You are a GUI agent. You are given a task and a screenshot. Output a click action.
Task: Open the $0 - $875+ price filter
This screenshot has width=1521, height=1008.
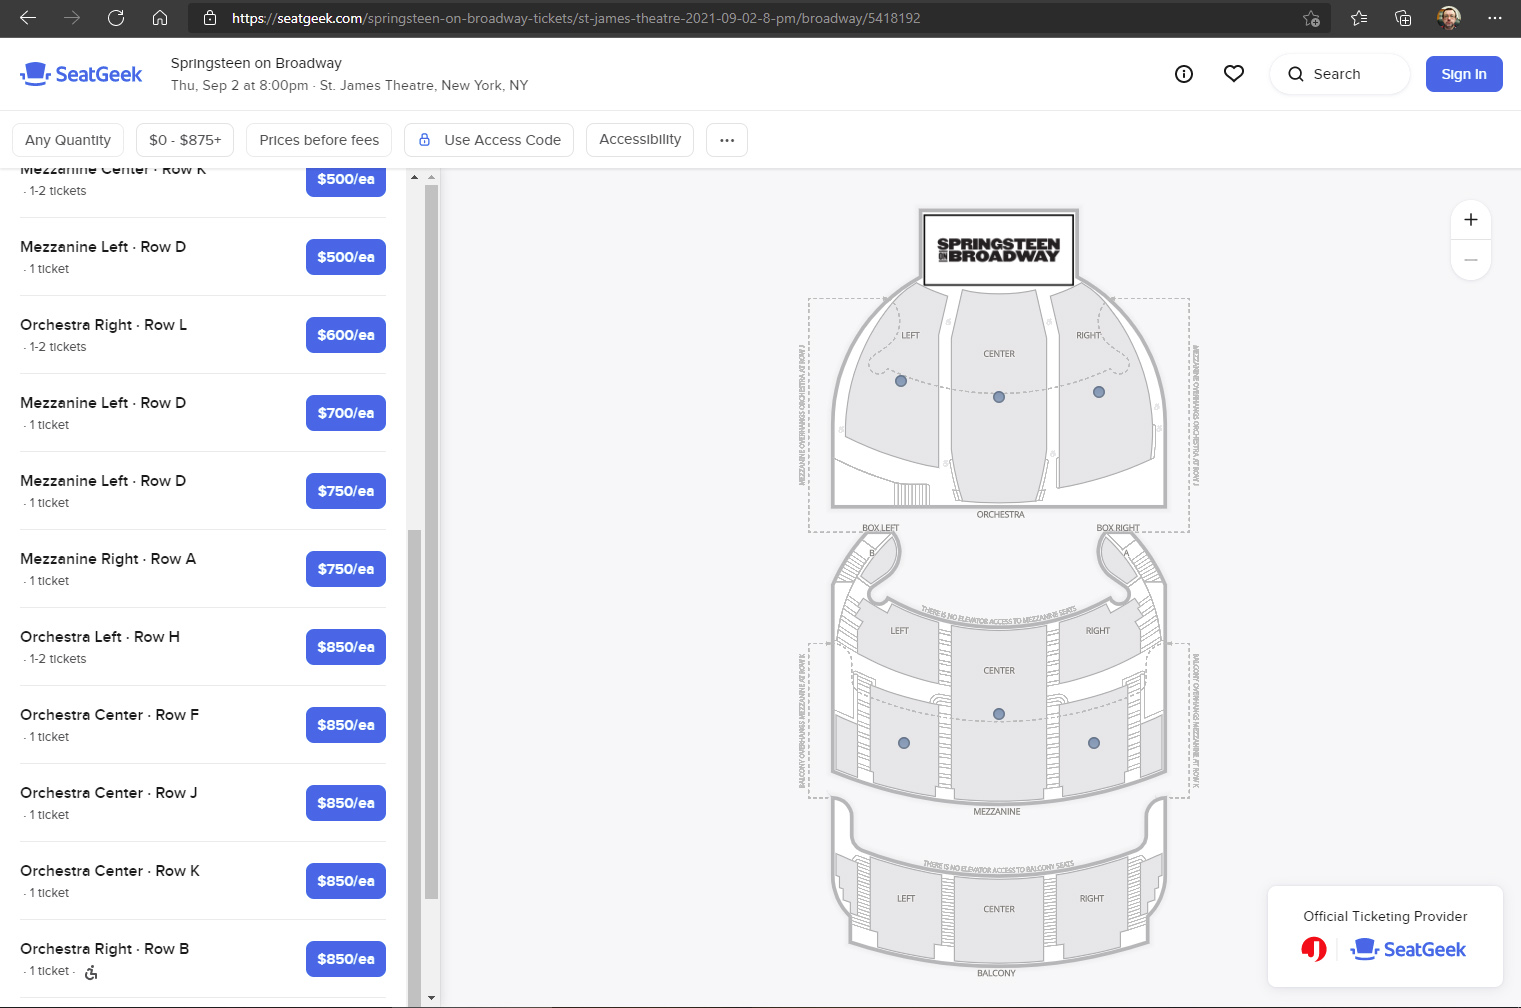point(185,140)
